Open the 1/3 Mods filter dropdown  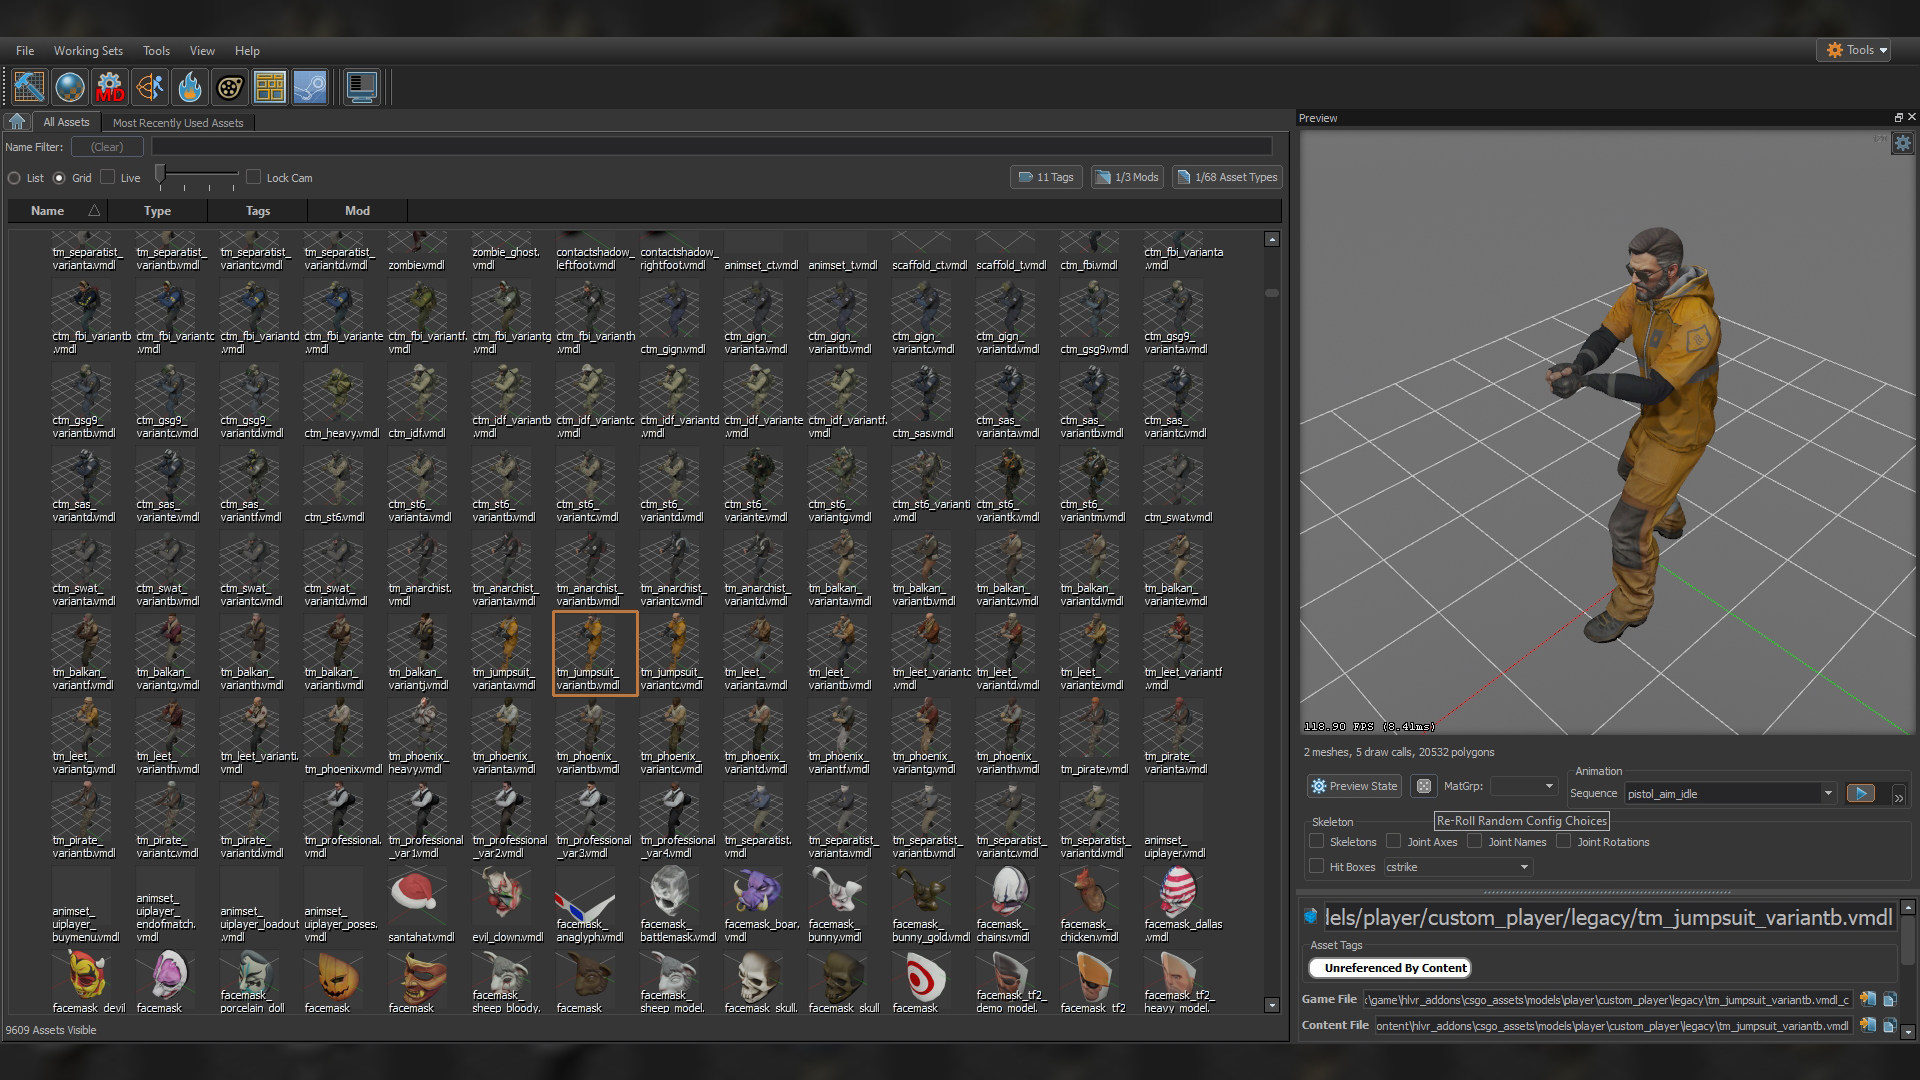pyautogui.click(x=1127, y=177)
